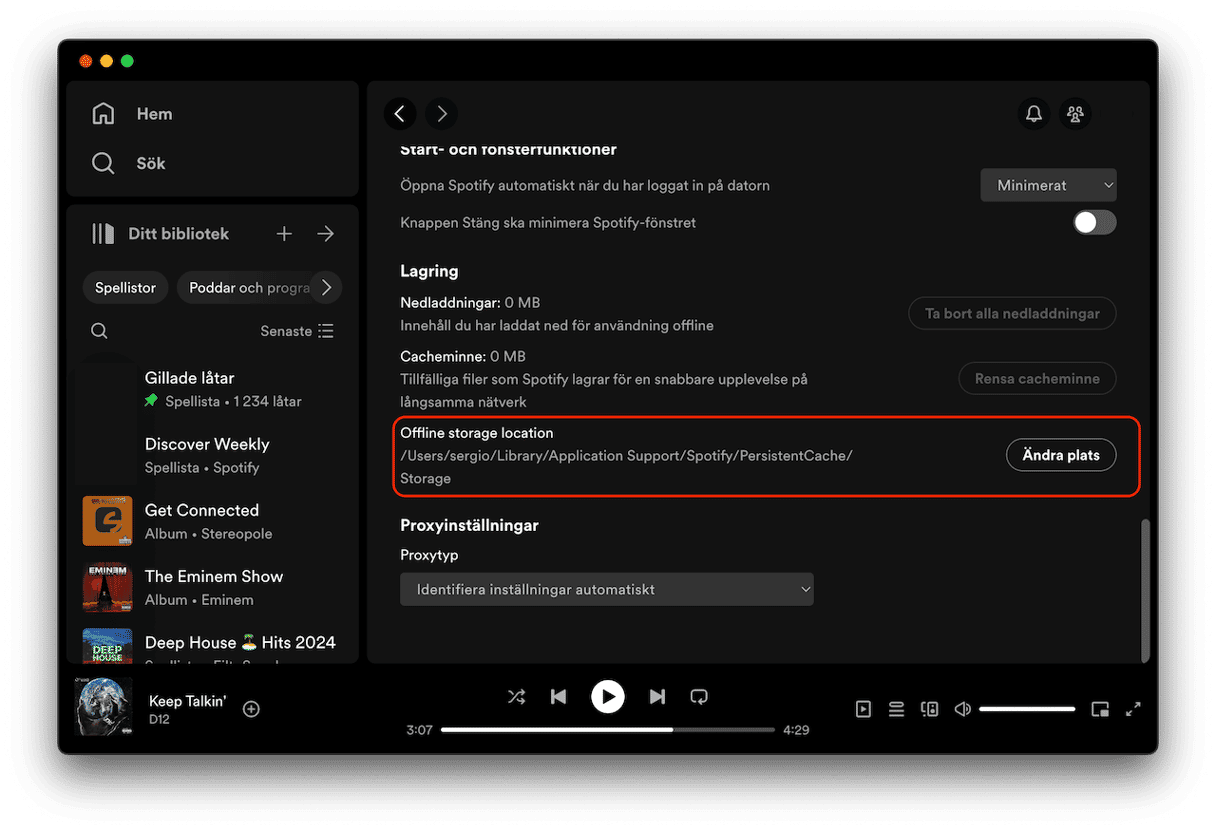Open mini player icon
Screen dimensions: 1216x831
pyautogui.click(x=1100, y=709)
